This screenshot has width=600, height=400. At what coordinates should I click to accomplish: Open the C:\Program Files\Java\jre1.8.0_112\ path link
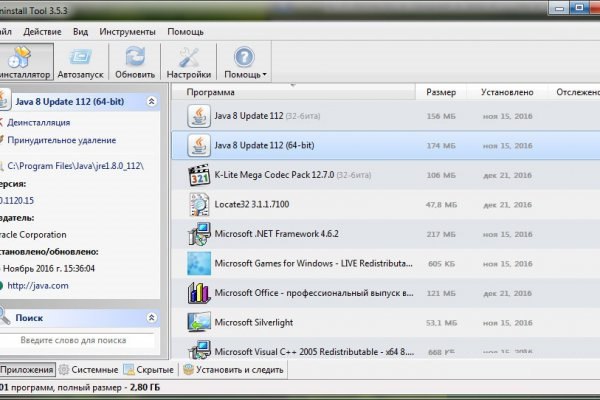coord(75,166)
